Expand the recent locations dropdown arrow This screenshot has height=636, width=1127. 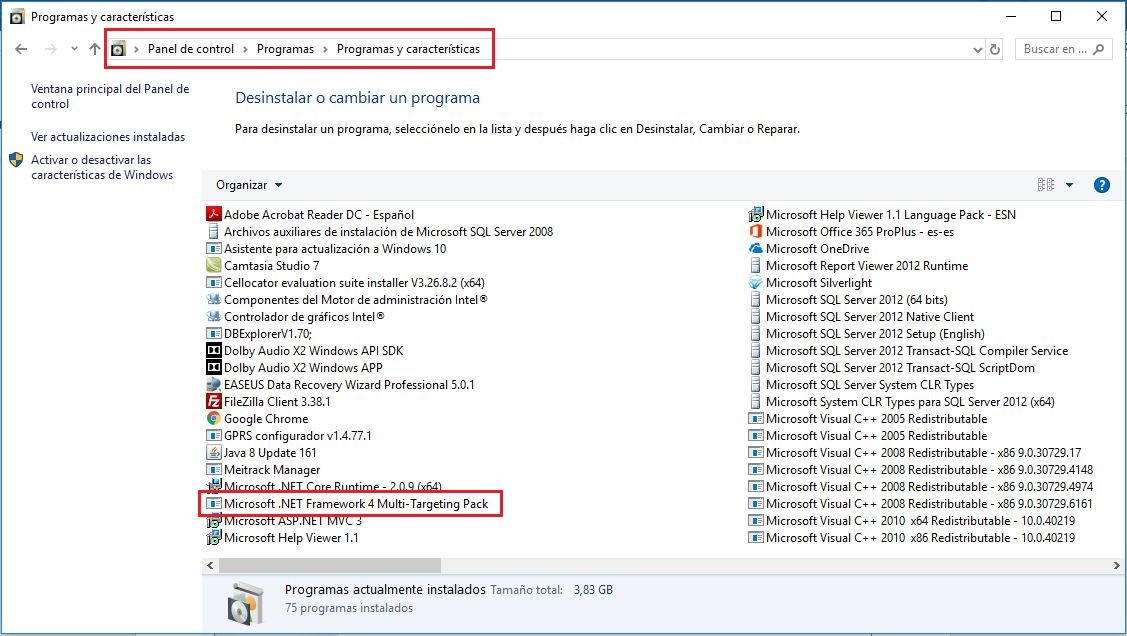(x=74, y=49)
